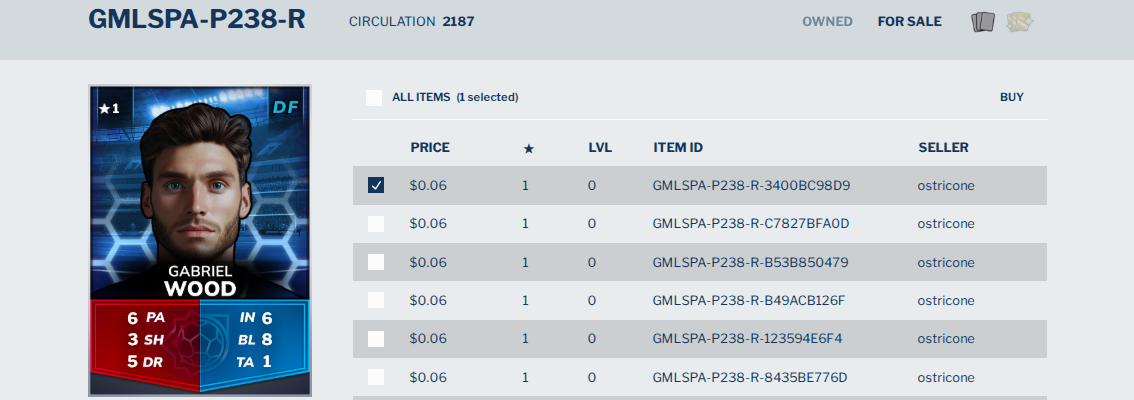The image size is (1134, 400).
Task: Click item ID GMLSPA-P238-R-C7827BFA0D
Action: pyautogui.click(x=751, y=224)
